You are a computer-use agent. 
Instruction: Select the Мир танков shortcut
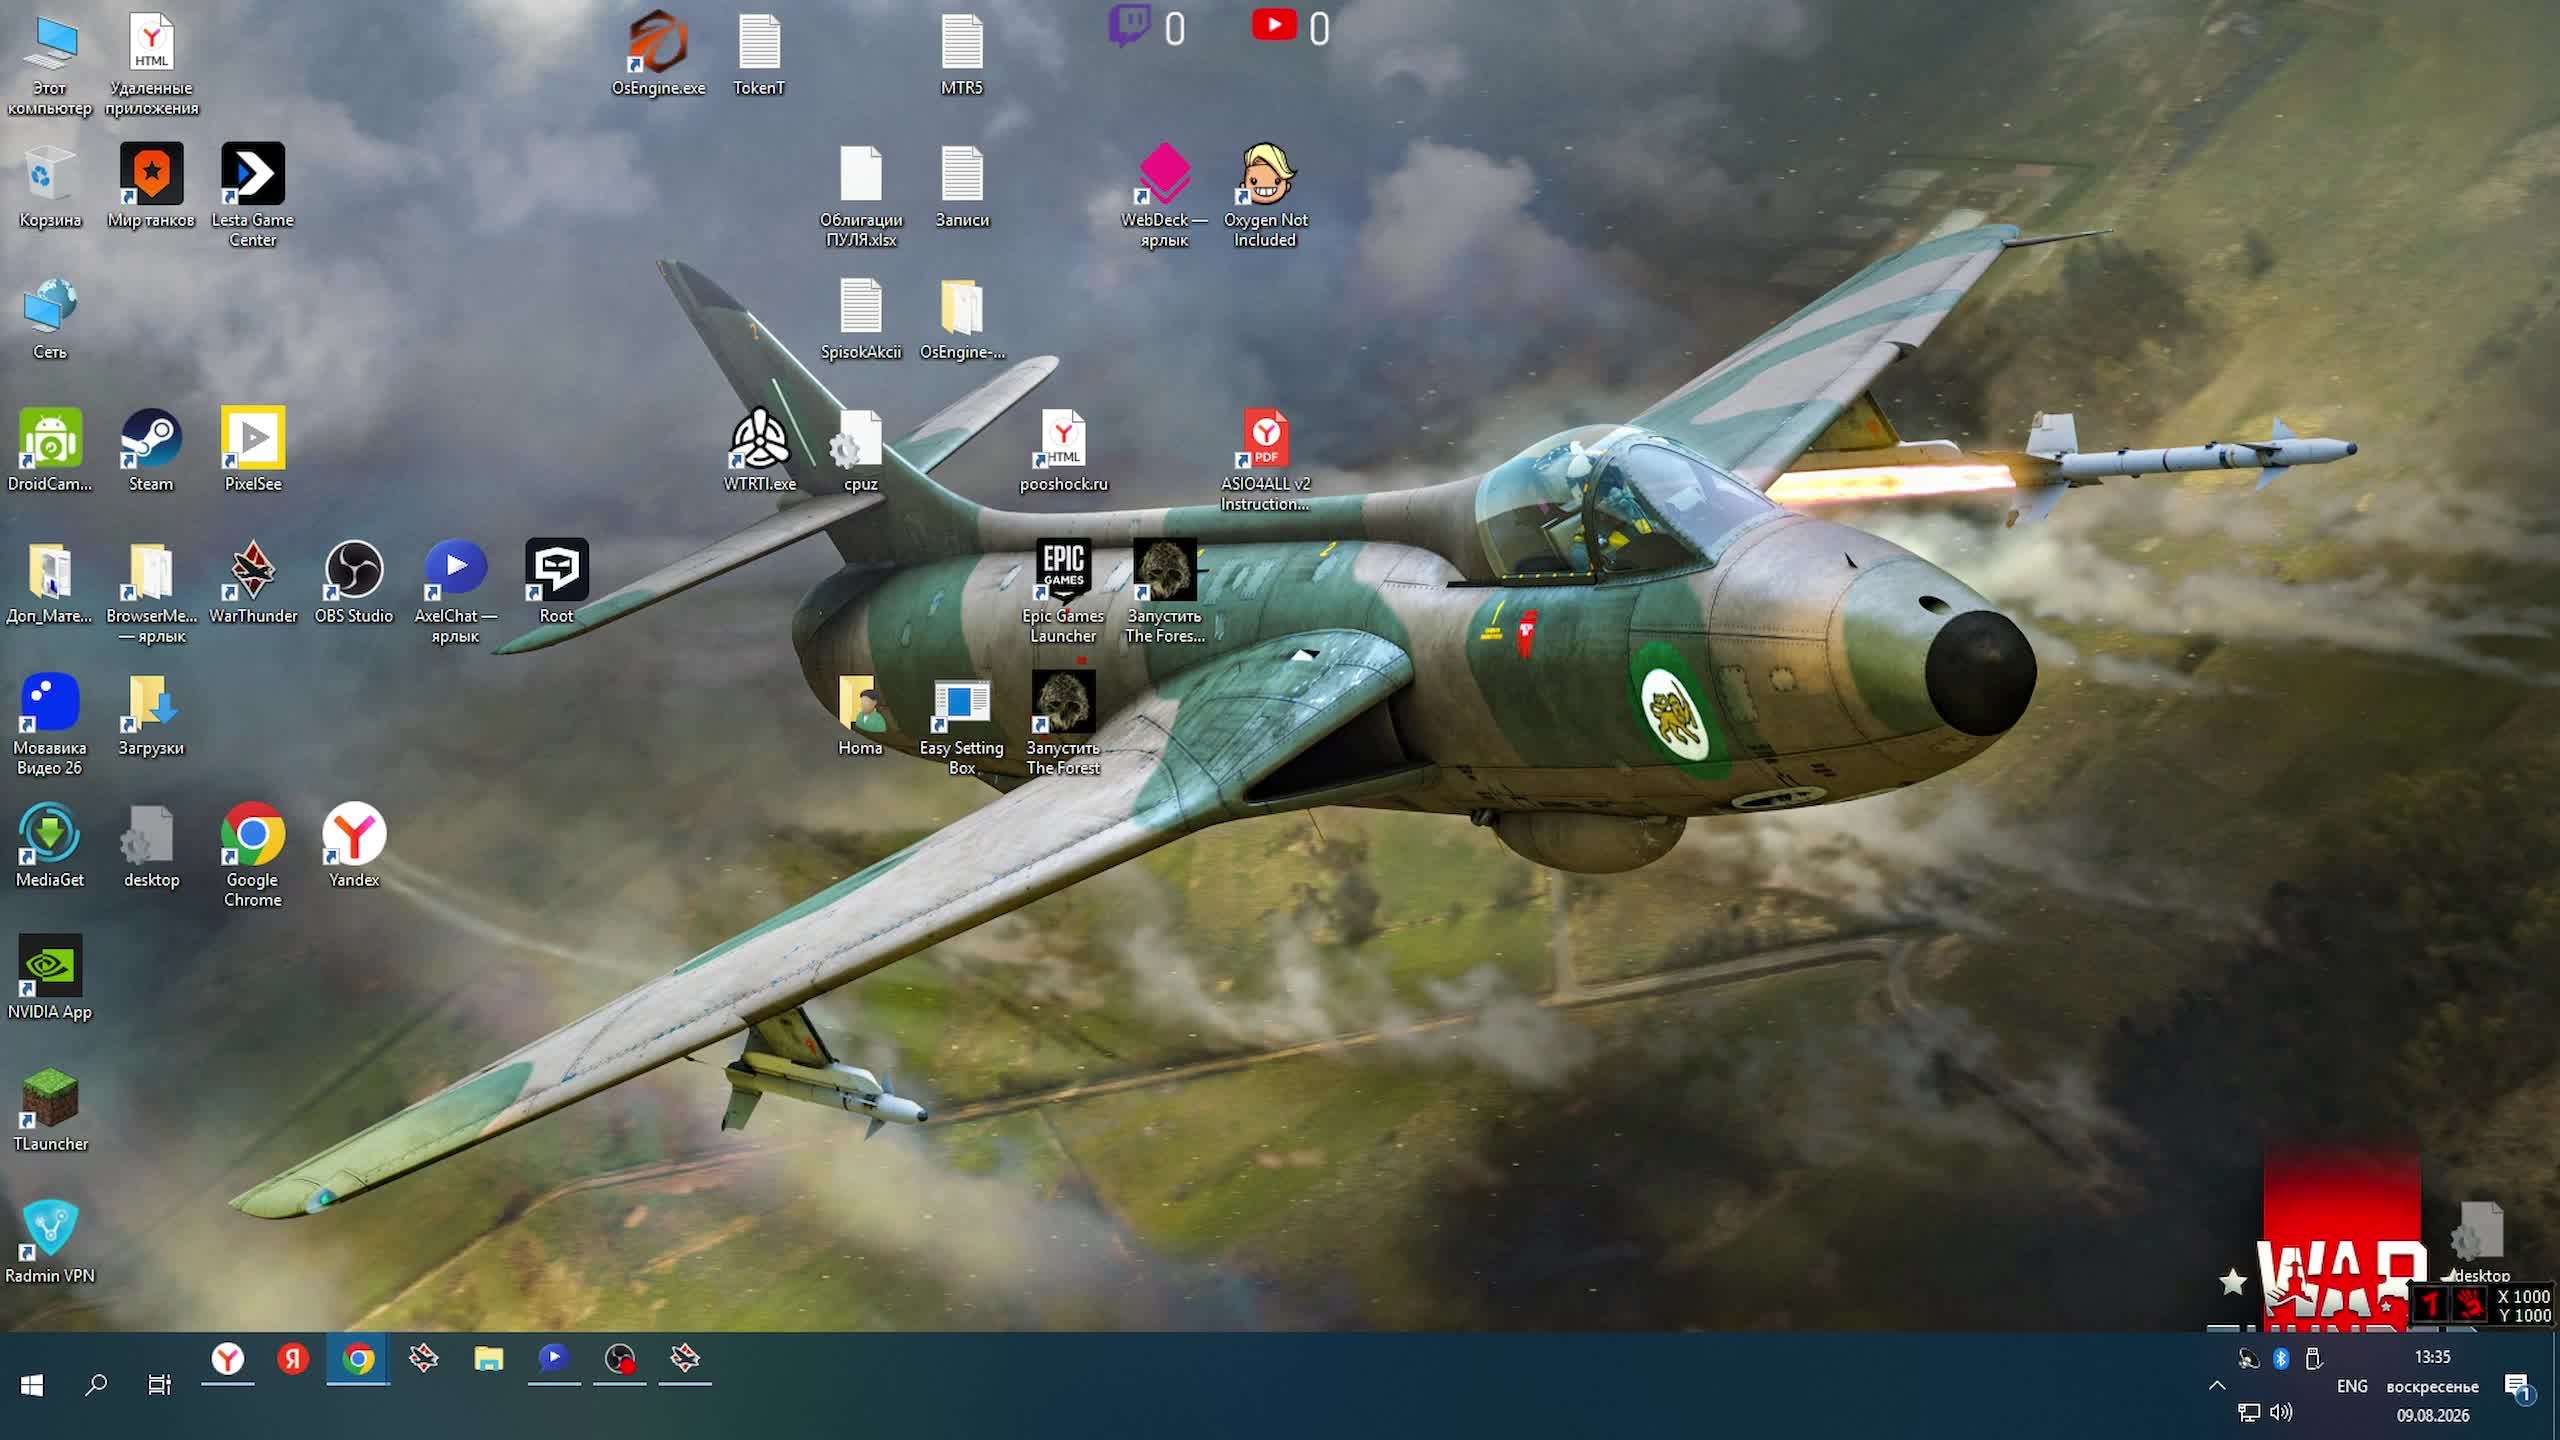pos(151,186)
